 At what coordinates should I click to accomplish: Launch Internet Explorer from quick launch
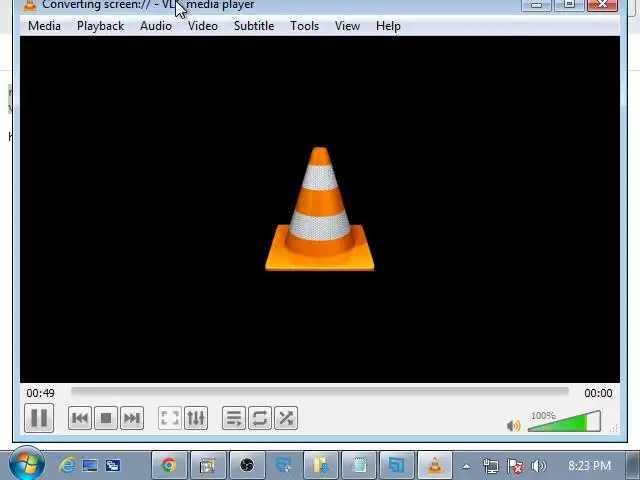[67, 465]
